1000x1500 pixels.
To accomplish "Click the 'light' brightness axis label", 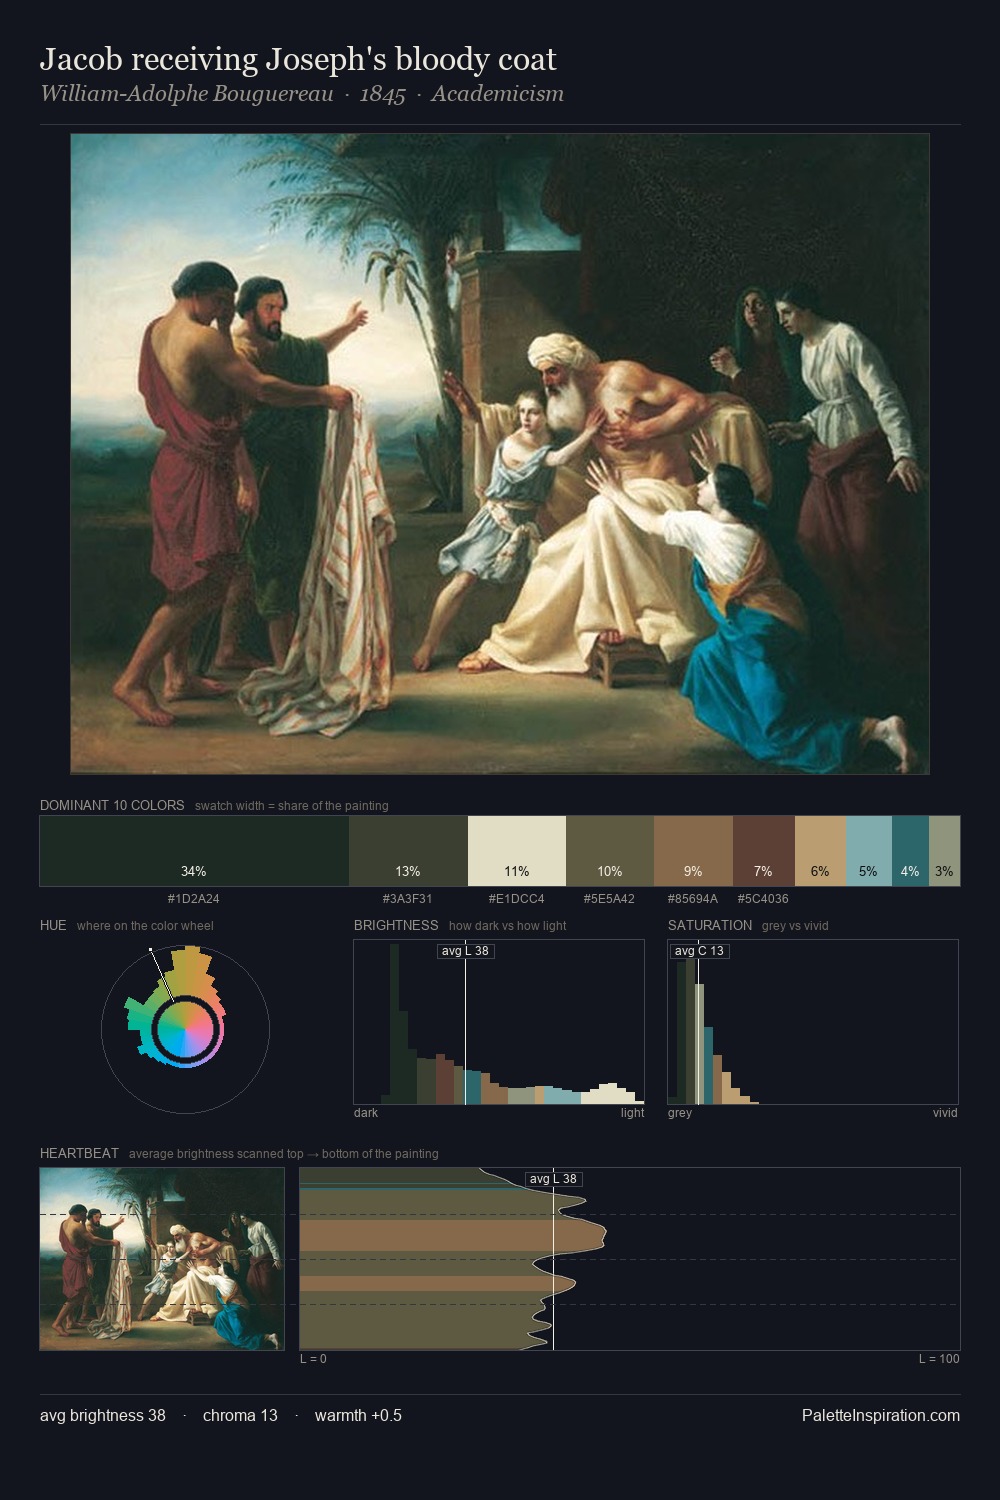I will coord(632,1113).
